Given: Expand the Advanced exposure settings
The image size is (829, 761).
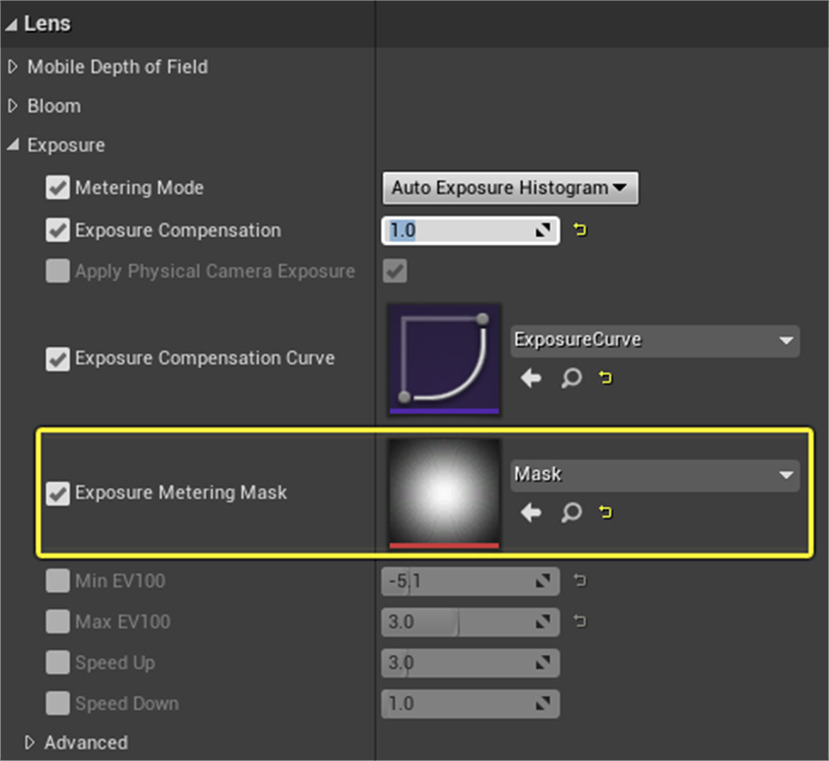Looking at the screenshot, I should point(30,743).
